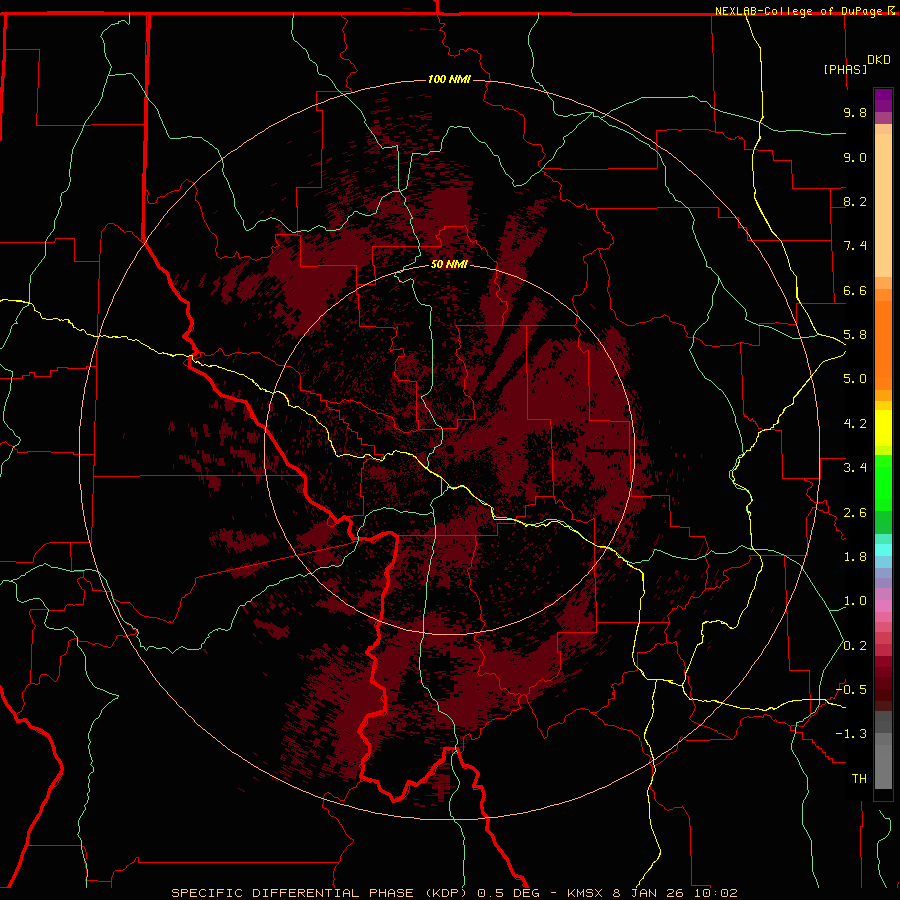Click the SPECIFIC DIFFERENTIAL PHASE title text
The image size is (900, 900).
pos(292,893)
